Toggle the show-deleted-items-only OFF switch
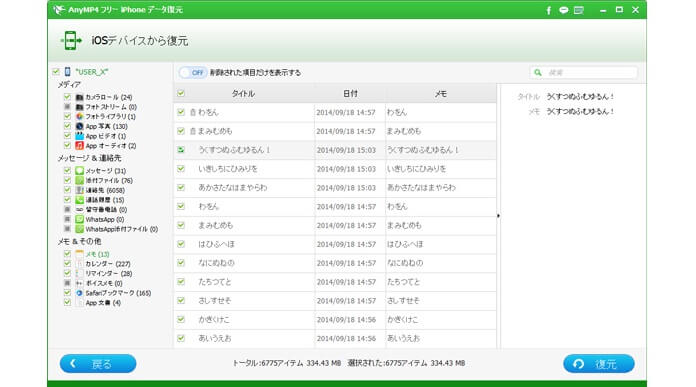Image resolution: width=696 pixels, height=387 pixels. point(193,72)
